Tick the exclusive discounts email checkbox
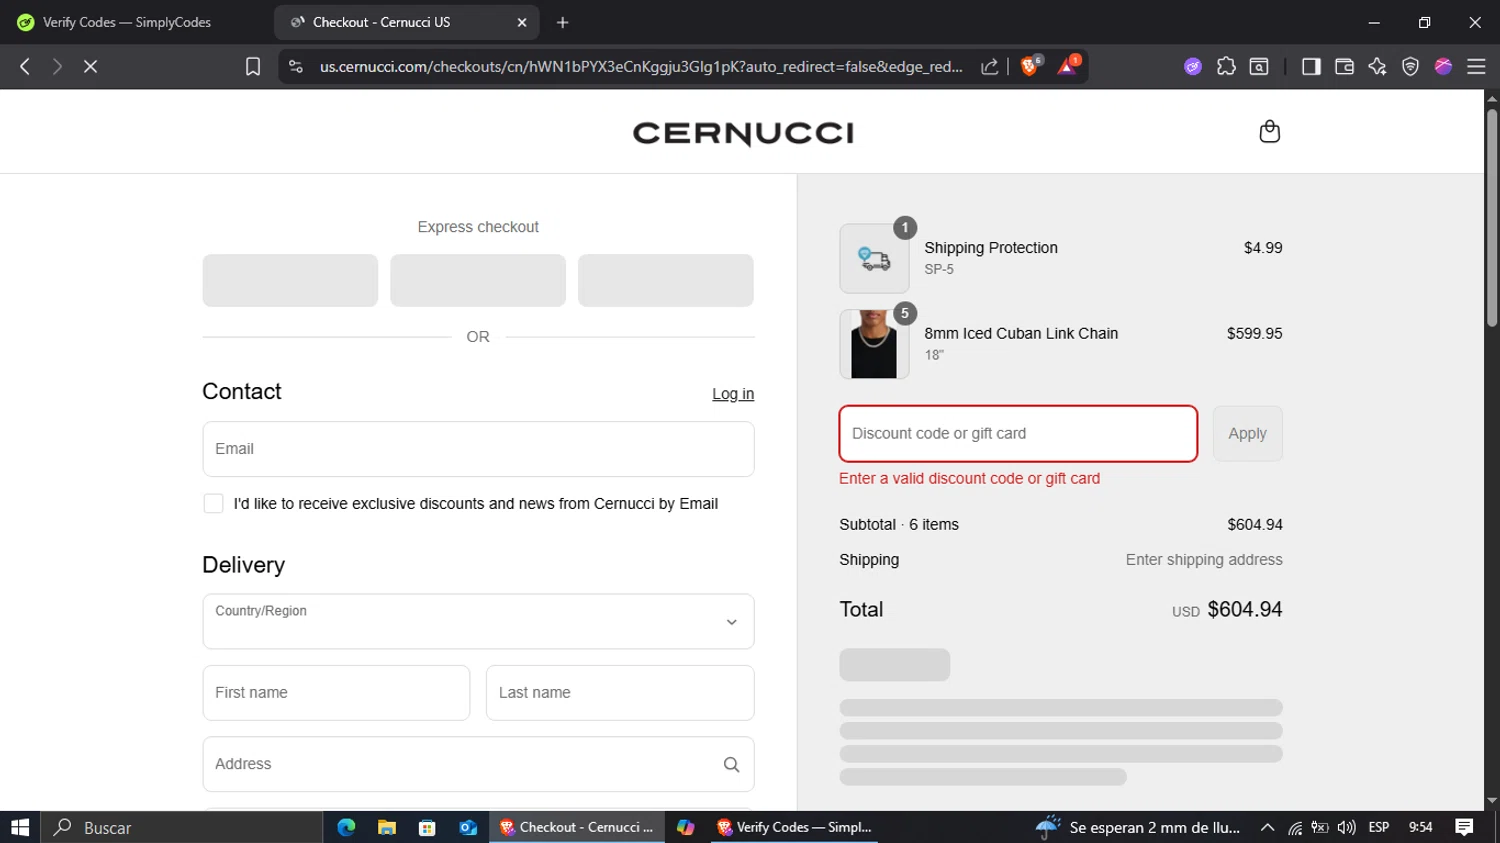Viewport: 1500px width, 843px height. tap(213, 503)
